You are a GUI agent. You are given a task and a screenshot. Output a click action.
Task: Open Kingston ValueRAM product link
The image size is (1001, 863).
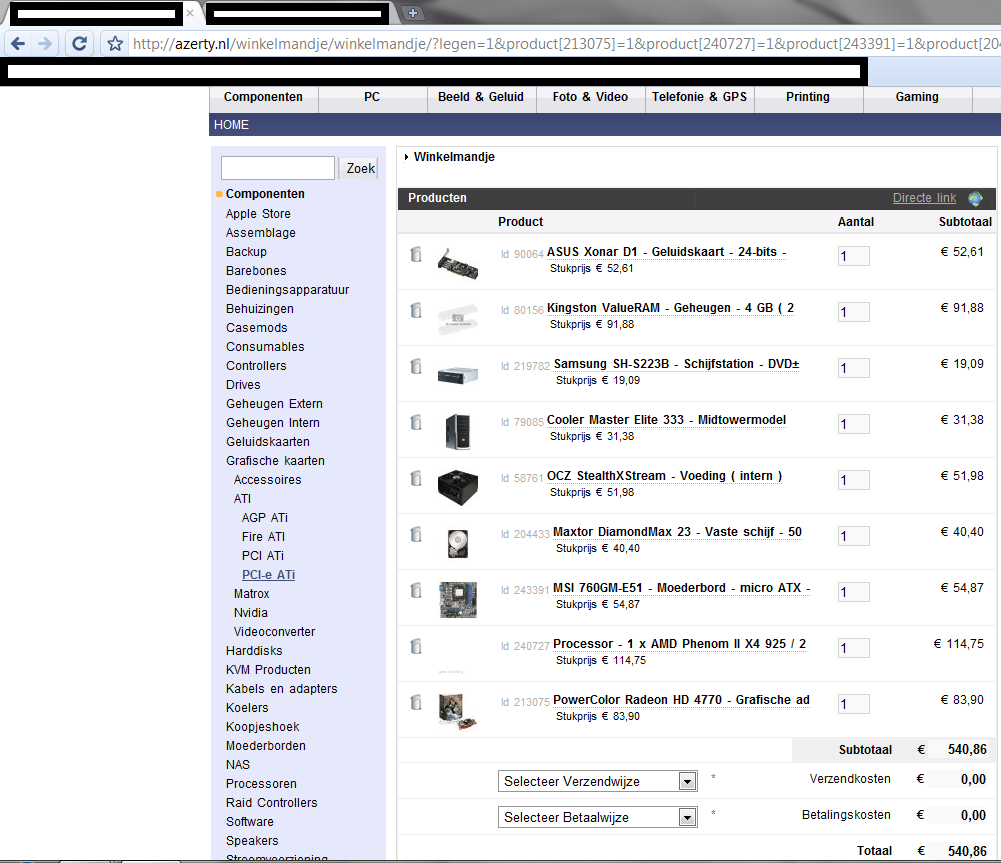click(x=670, y=308)
